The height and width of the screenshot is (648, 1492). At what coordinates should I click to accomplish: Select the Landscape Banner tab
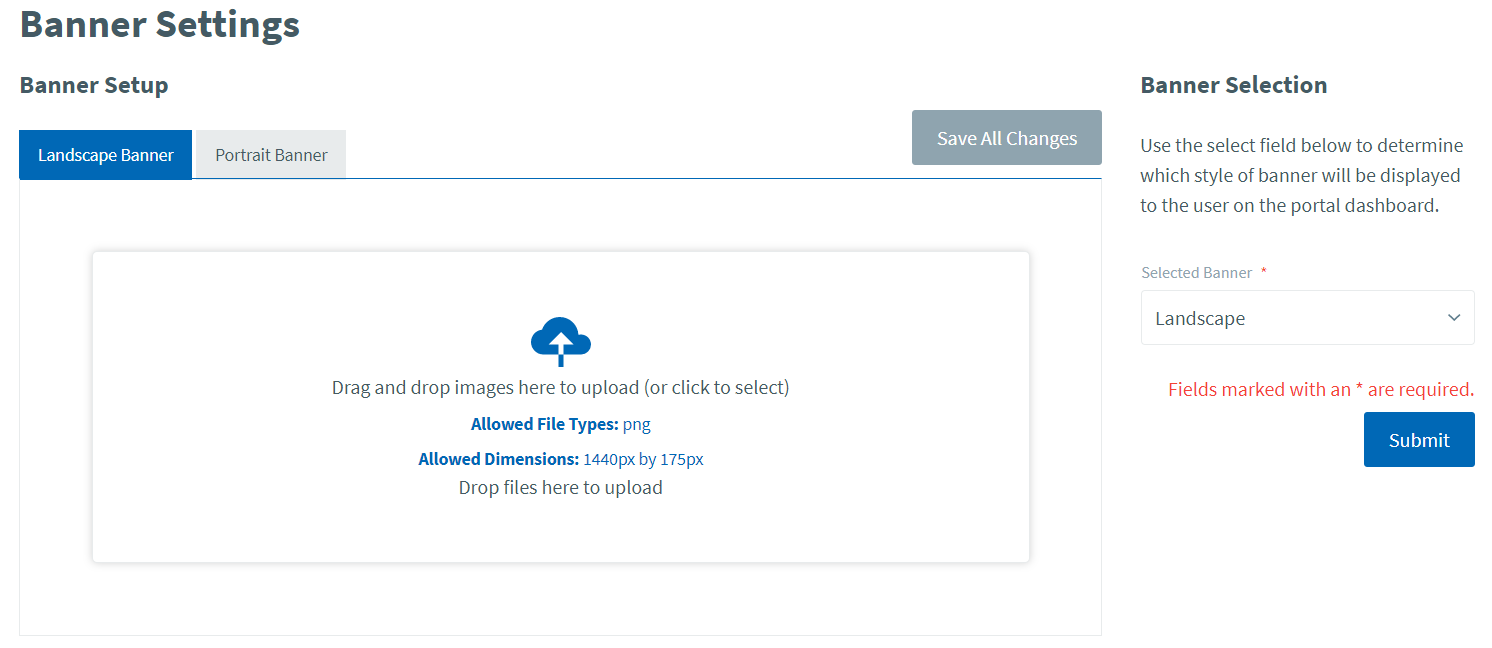(106, 155)
